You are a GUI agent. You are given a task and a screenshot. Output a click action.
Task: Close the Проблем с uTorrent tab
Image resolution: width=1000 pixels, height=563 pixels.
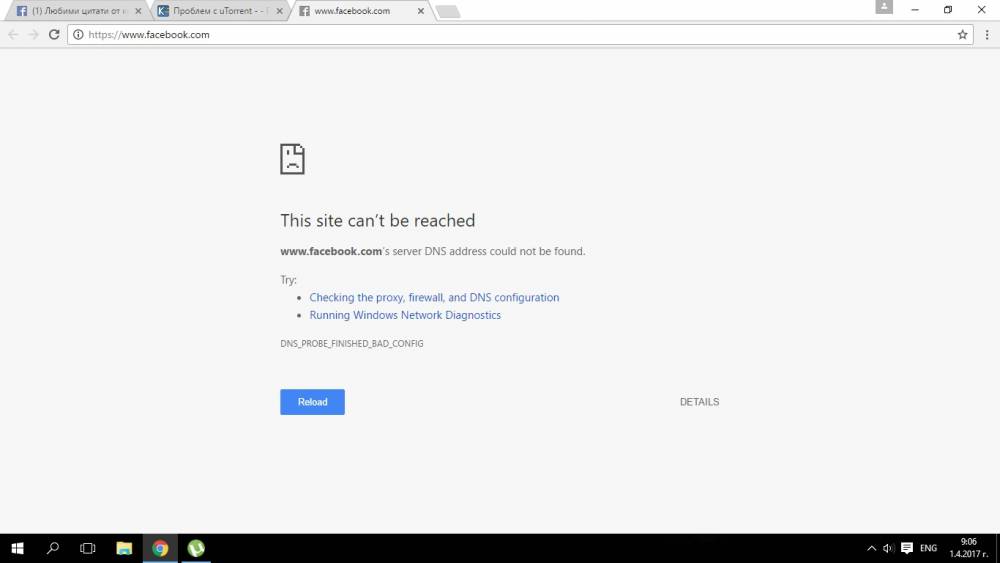point(279,11)
